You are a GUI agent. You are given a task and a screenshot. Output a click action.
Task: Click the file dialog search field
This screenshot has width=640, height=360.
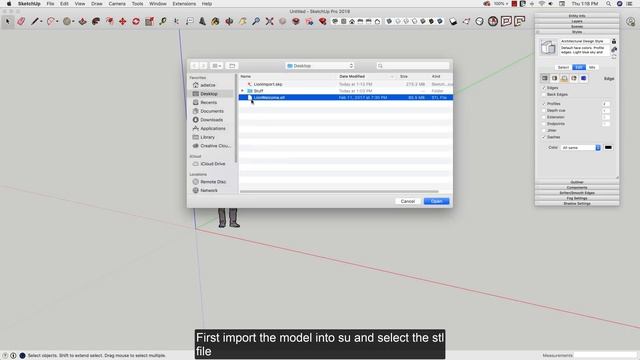[x=412, y=66]
